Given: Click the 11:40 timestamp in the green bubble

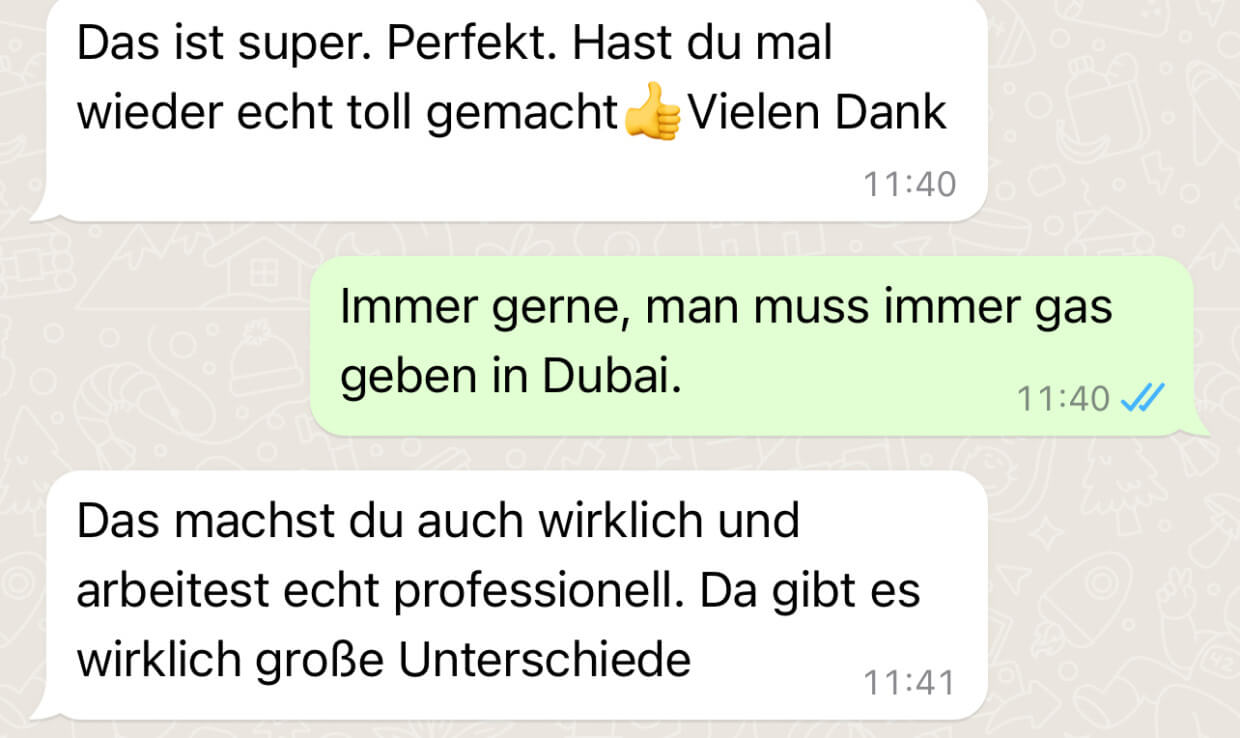Looking at the screenshot, I should [x=1064, y=399].
